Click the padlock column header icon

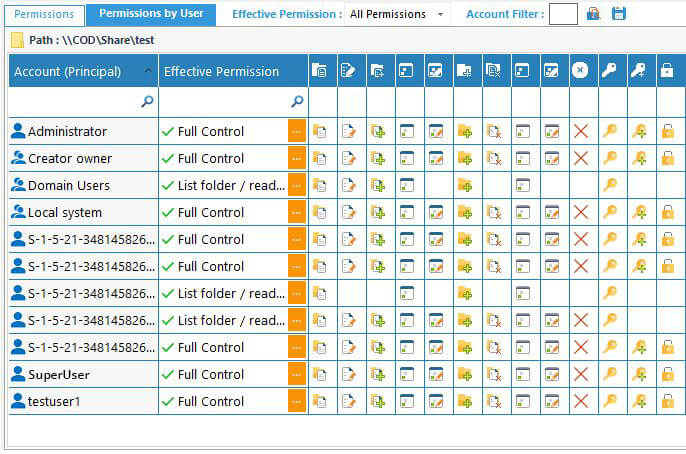667,71
